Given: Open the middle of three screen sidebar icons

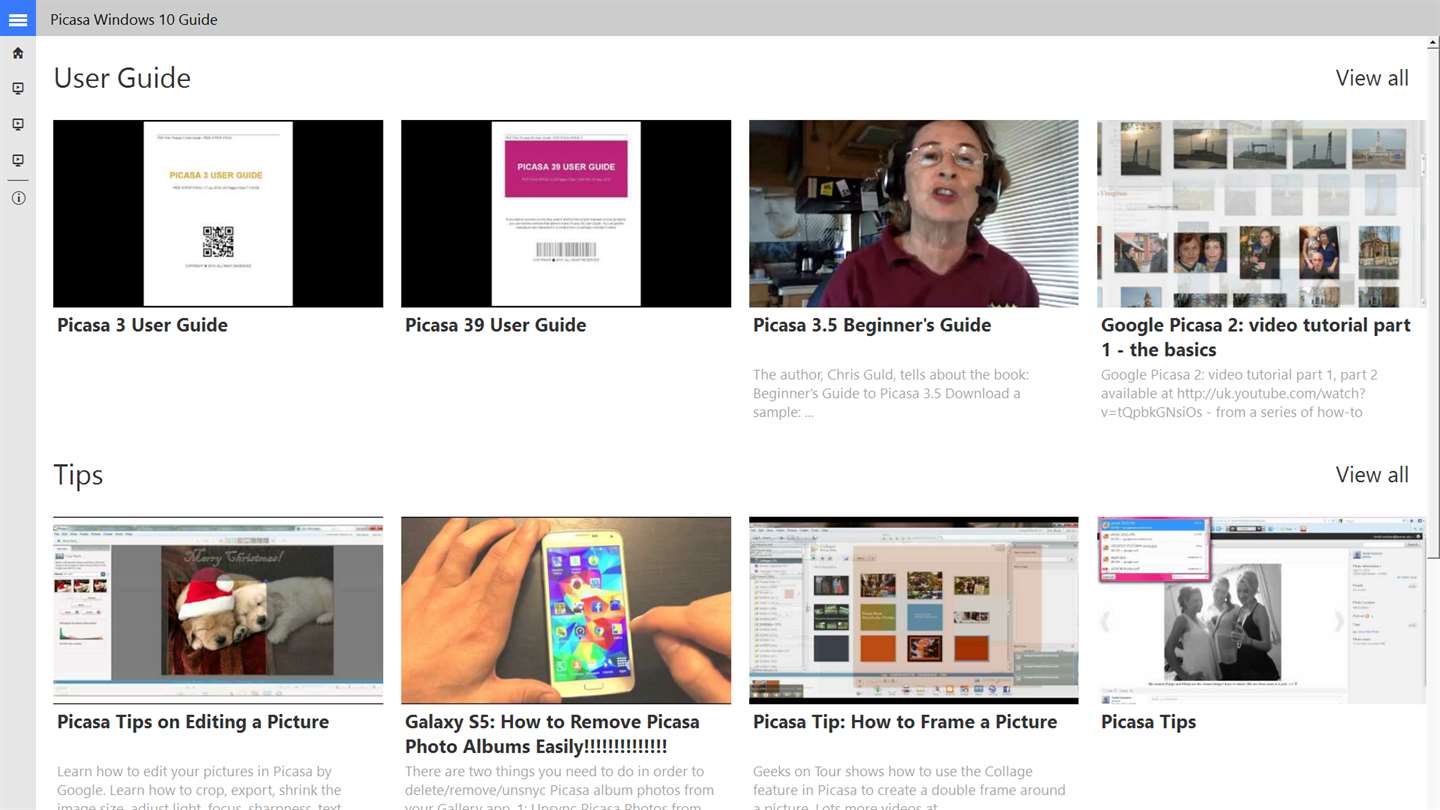Looking at the screenshot, I should 18,125.
